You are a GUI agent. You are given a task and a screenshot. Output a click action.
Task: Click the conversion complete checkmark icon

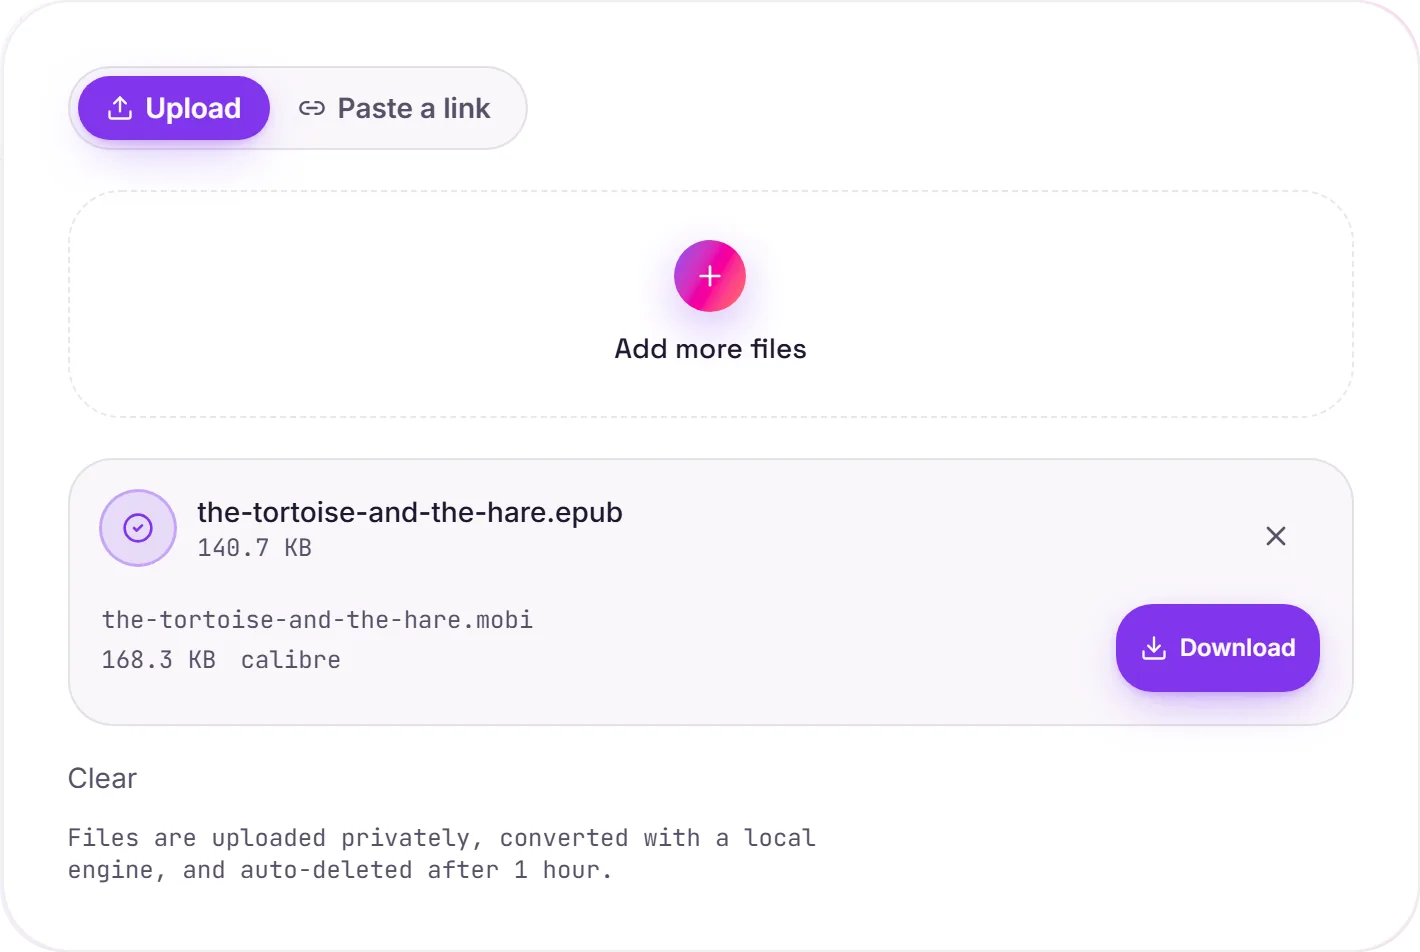tap(138, 528)
